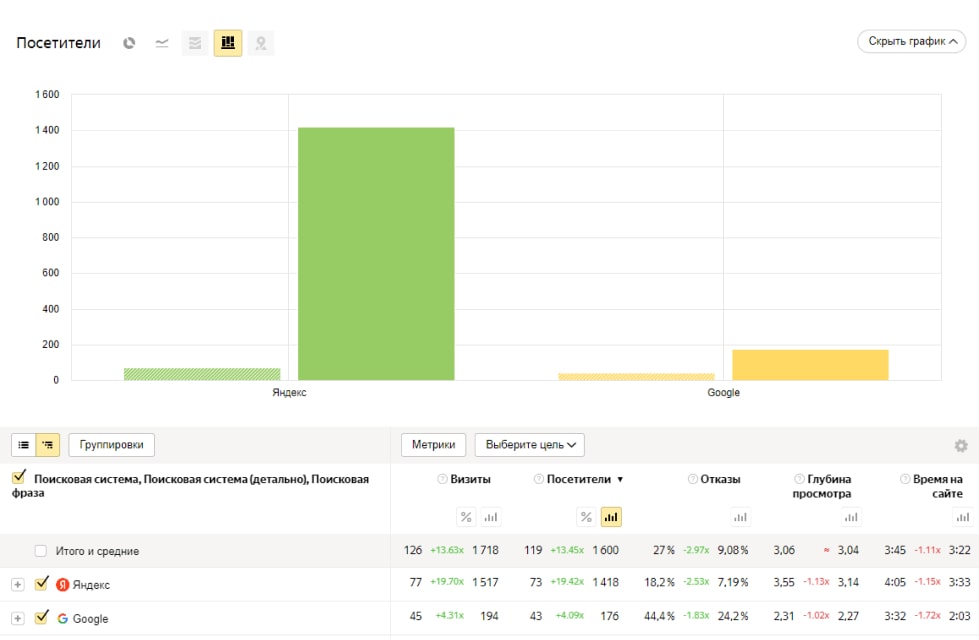The height and width of the screenshot is (640, 979).
Task: Uncheck the Google row checkbox
Action: pyautogui.click(x=41, y=617)
